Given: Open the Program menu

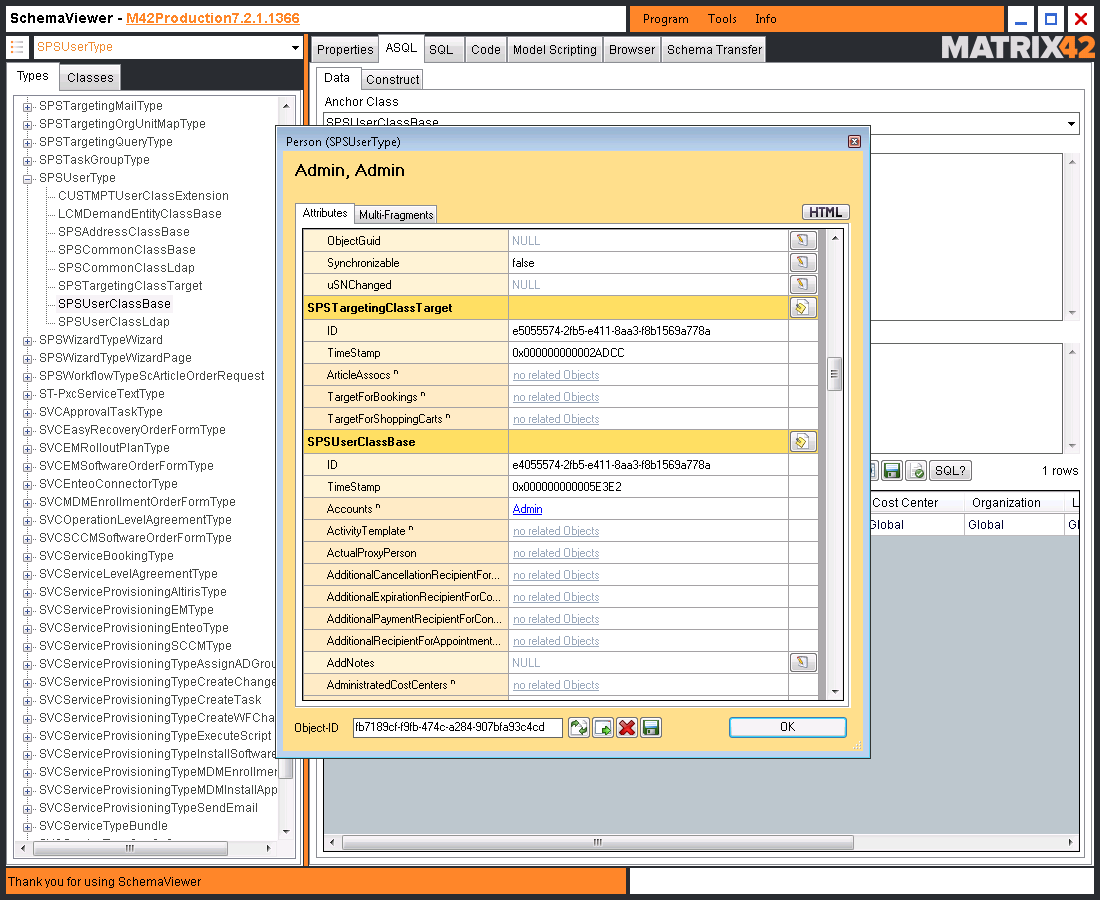Looking at the screenshot, I should (x=665, y=19).
